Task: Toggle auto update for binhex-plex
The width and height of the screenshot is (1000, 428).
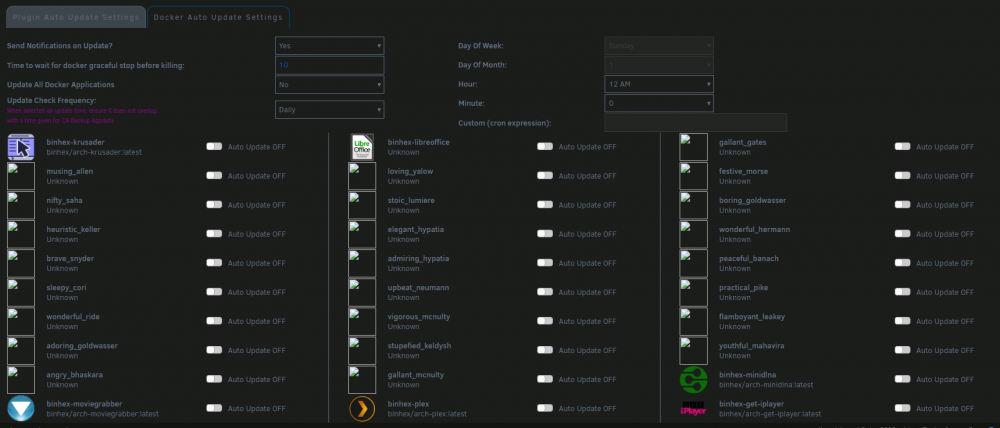Action: 545,408
